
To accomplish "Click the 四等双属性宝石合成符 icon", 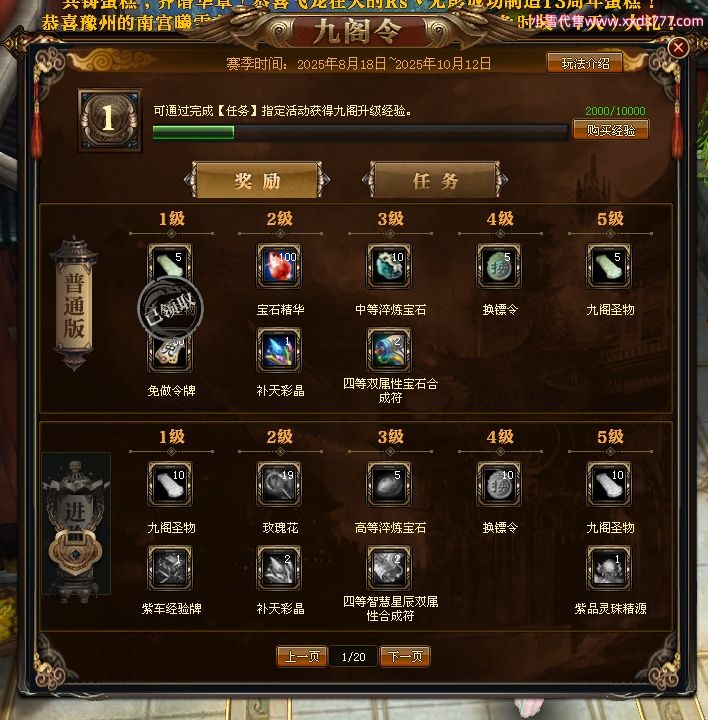I will [x=389, y=350].
